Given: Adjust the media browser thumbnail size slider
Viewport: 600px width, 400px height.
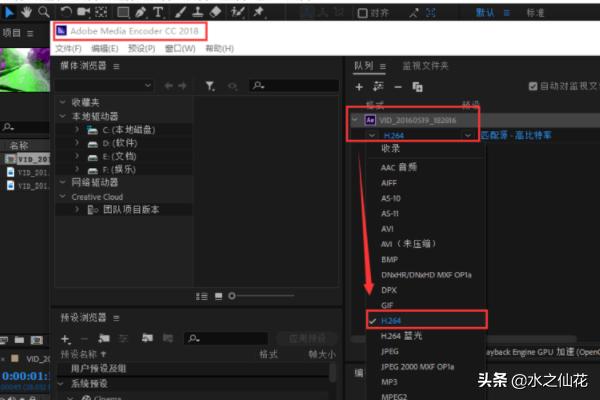Looking at the screenshot, I should click(232, 296).
